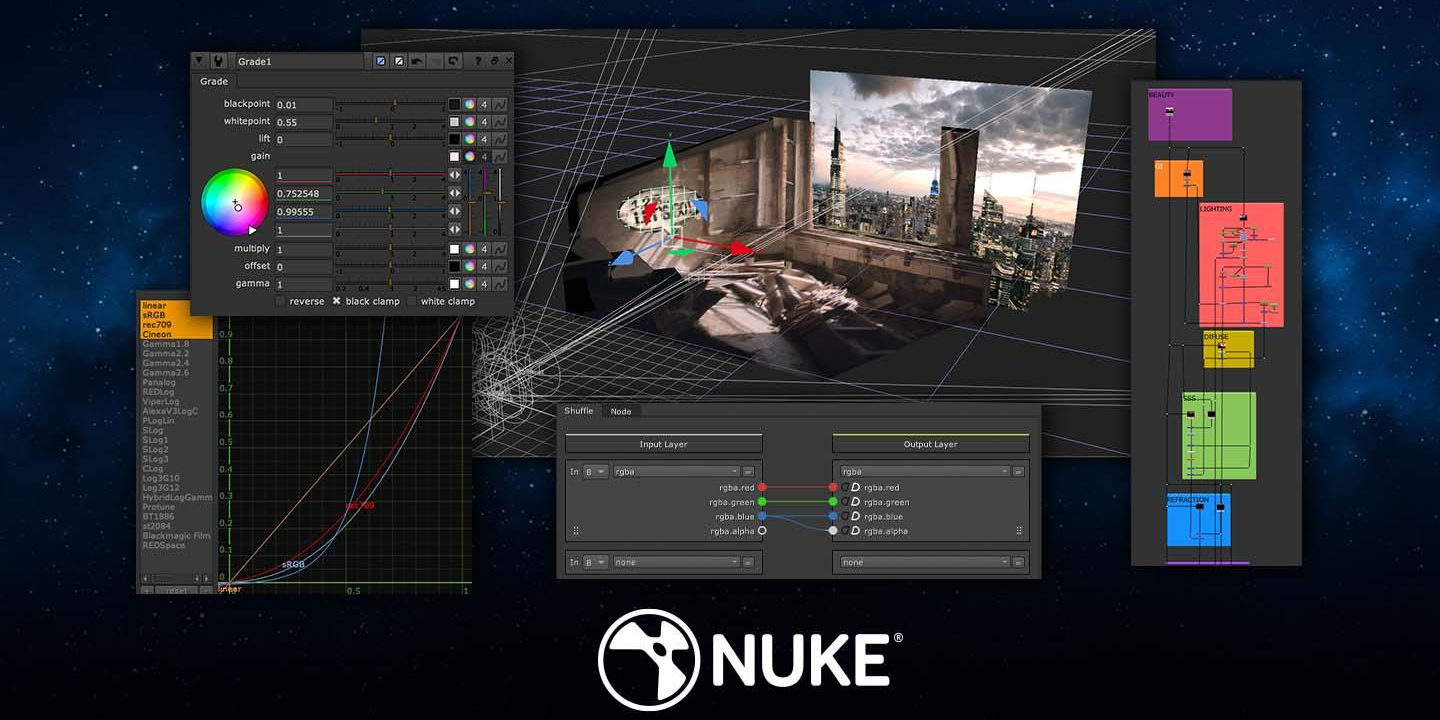Click the animation curve icon beside blackpoint
This screenshot has height=720, width=1440.
tap(499, 104)
